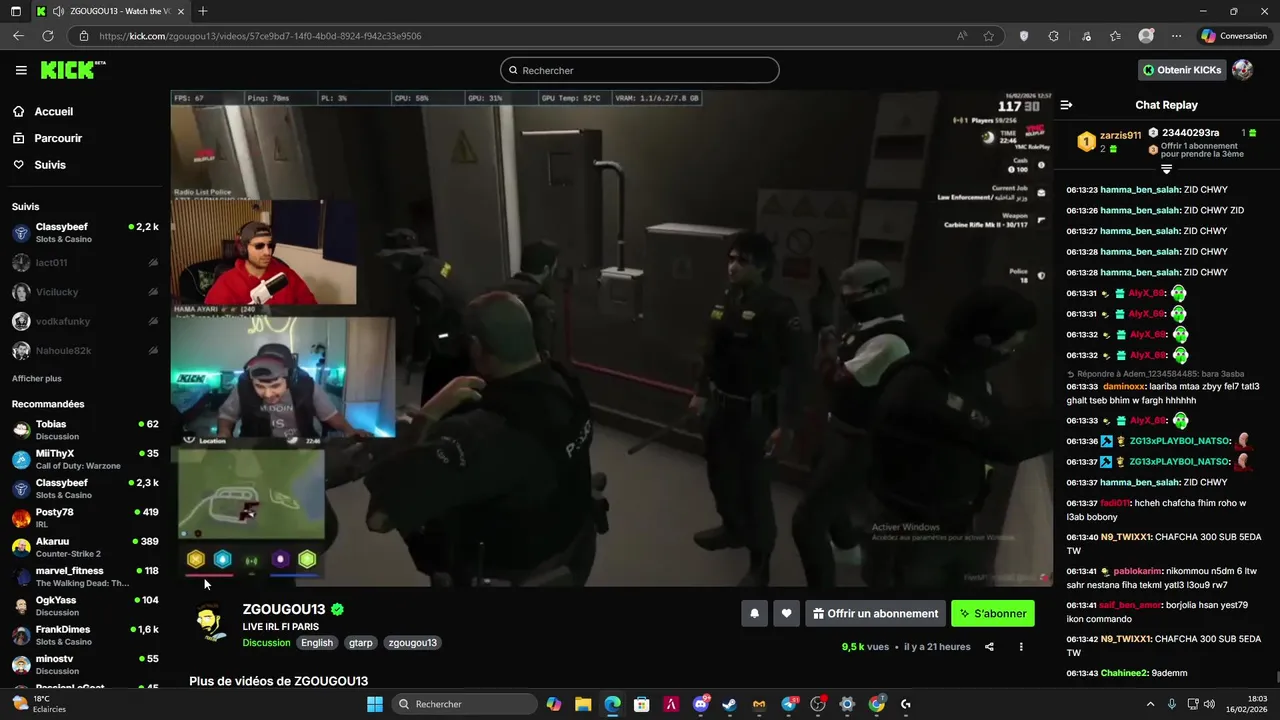Screen dimensions: 1280x720
Task: Click the Rechercher search field on Kick
Action: click(x=640, y=70)
